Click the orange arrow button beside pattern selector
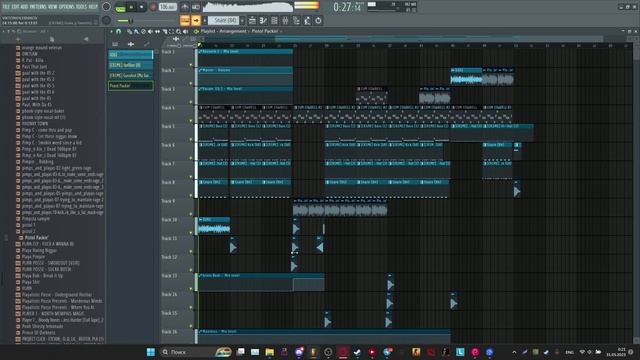This screenshot has height=360, width=640. [196, 20]
